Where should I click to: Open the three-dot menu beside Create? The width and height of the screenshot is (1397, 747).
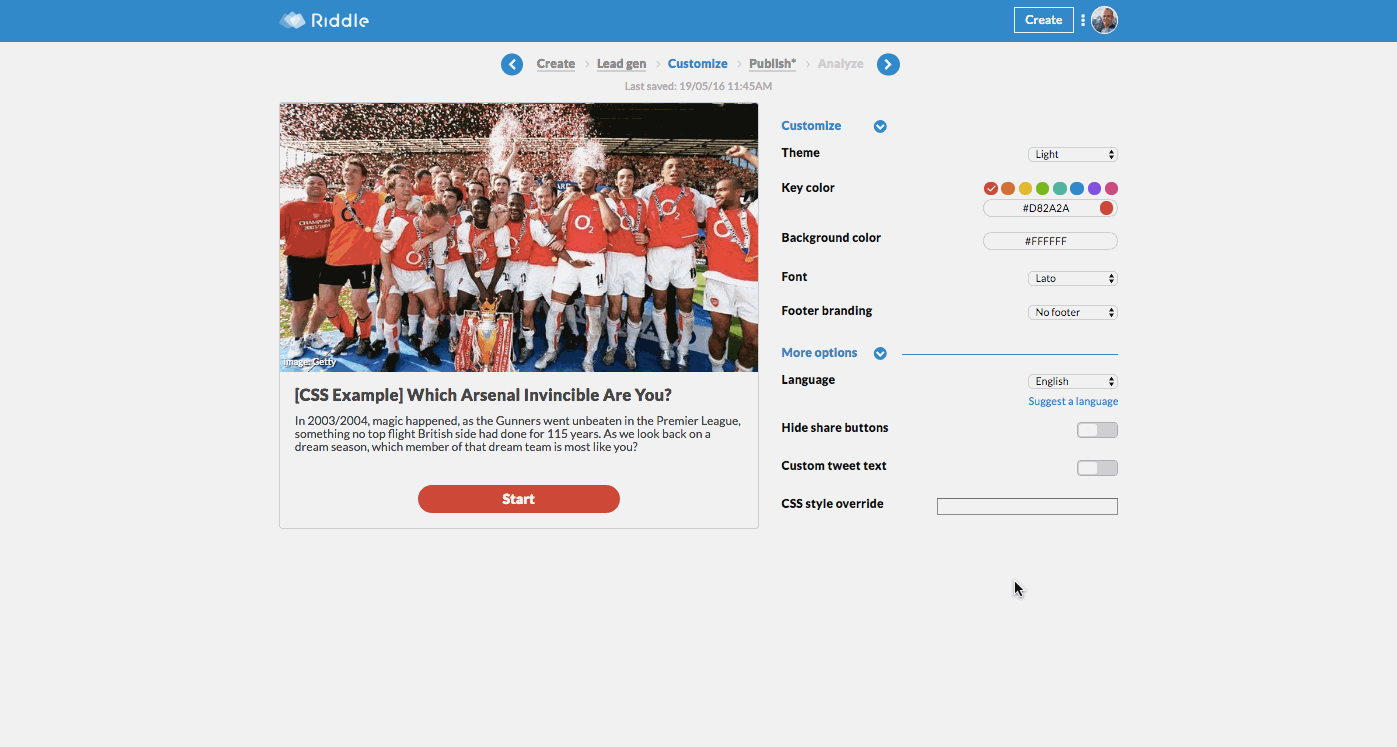tap(1083, 20)
